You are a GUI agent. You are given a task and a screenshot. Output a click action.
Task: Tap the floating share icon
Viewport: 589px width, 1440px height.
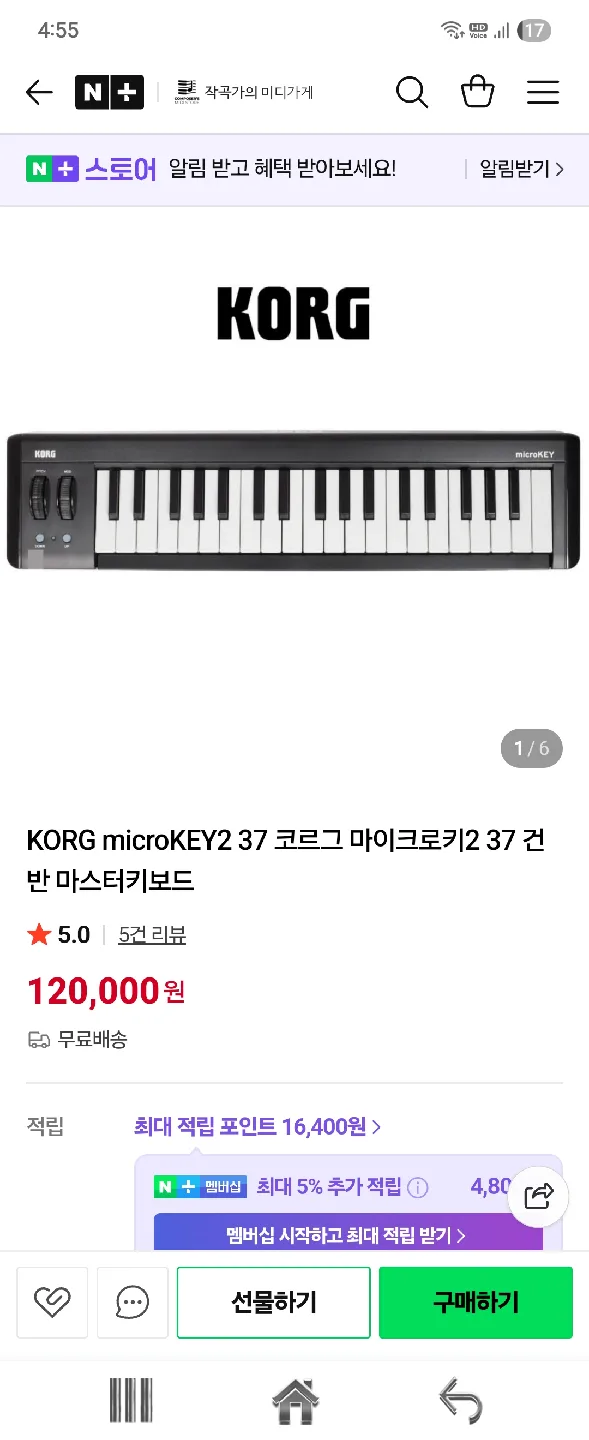click(539, 1196)
